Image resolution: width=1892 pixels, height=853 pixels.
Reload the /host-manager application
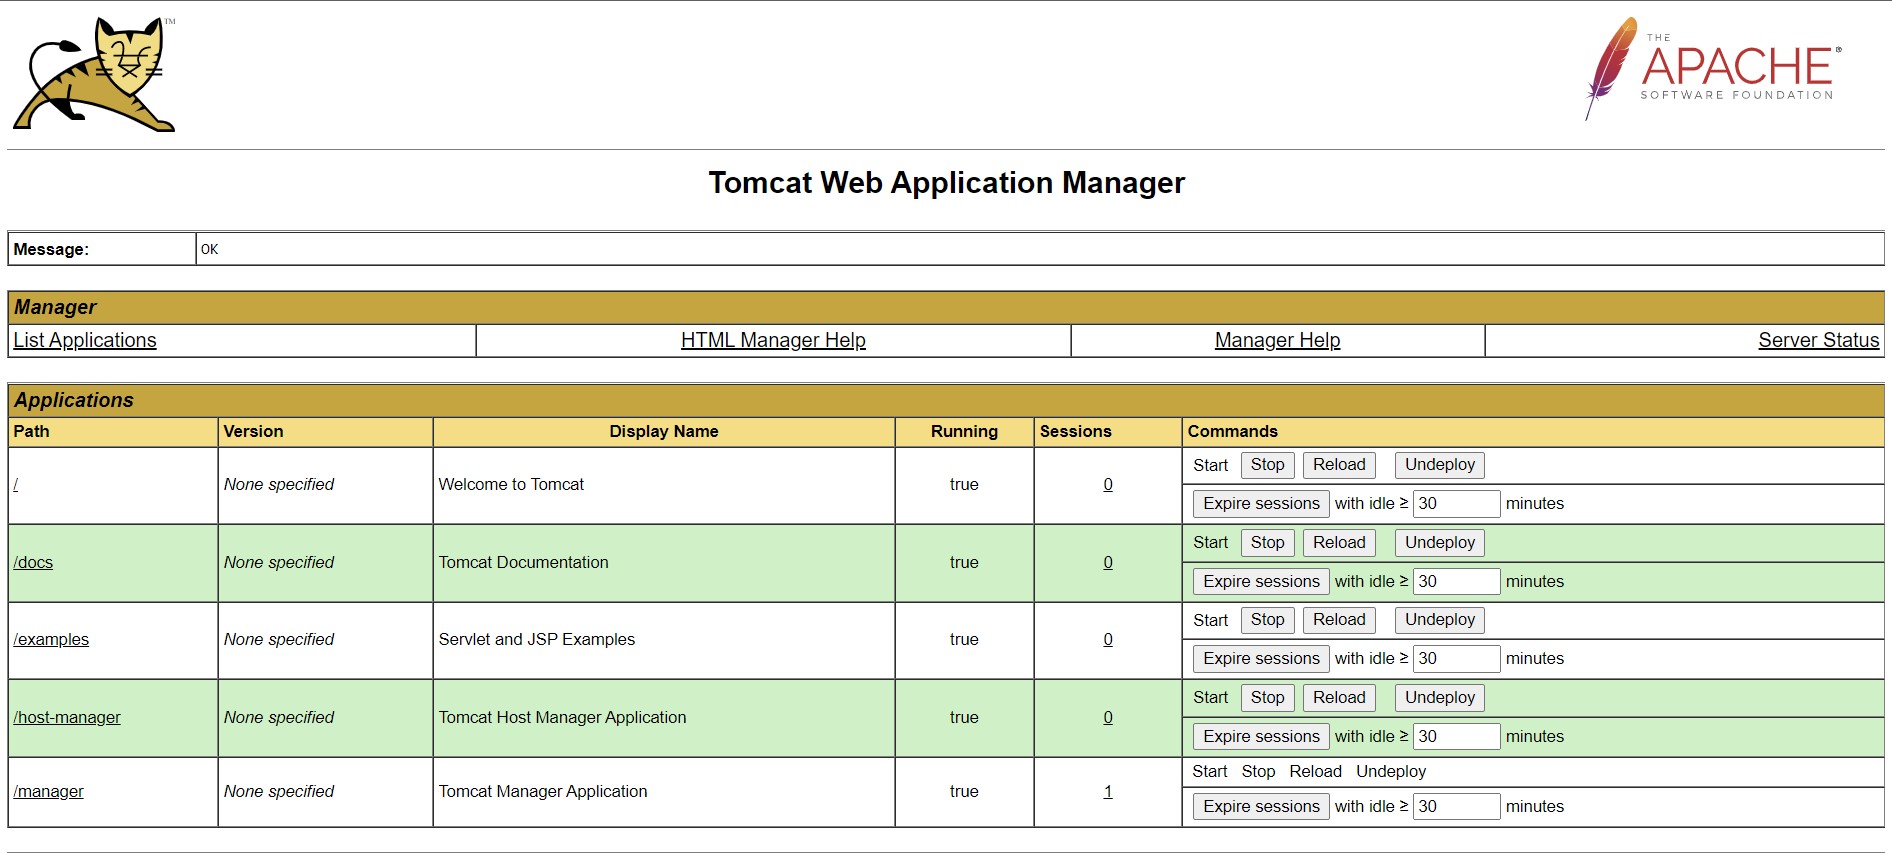coord(1339,698)
